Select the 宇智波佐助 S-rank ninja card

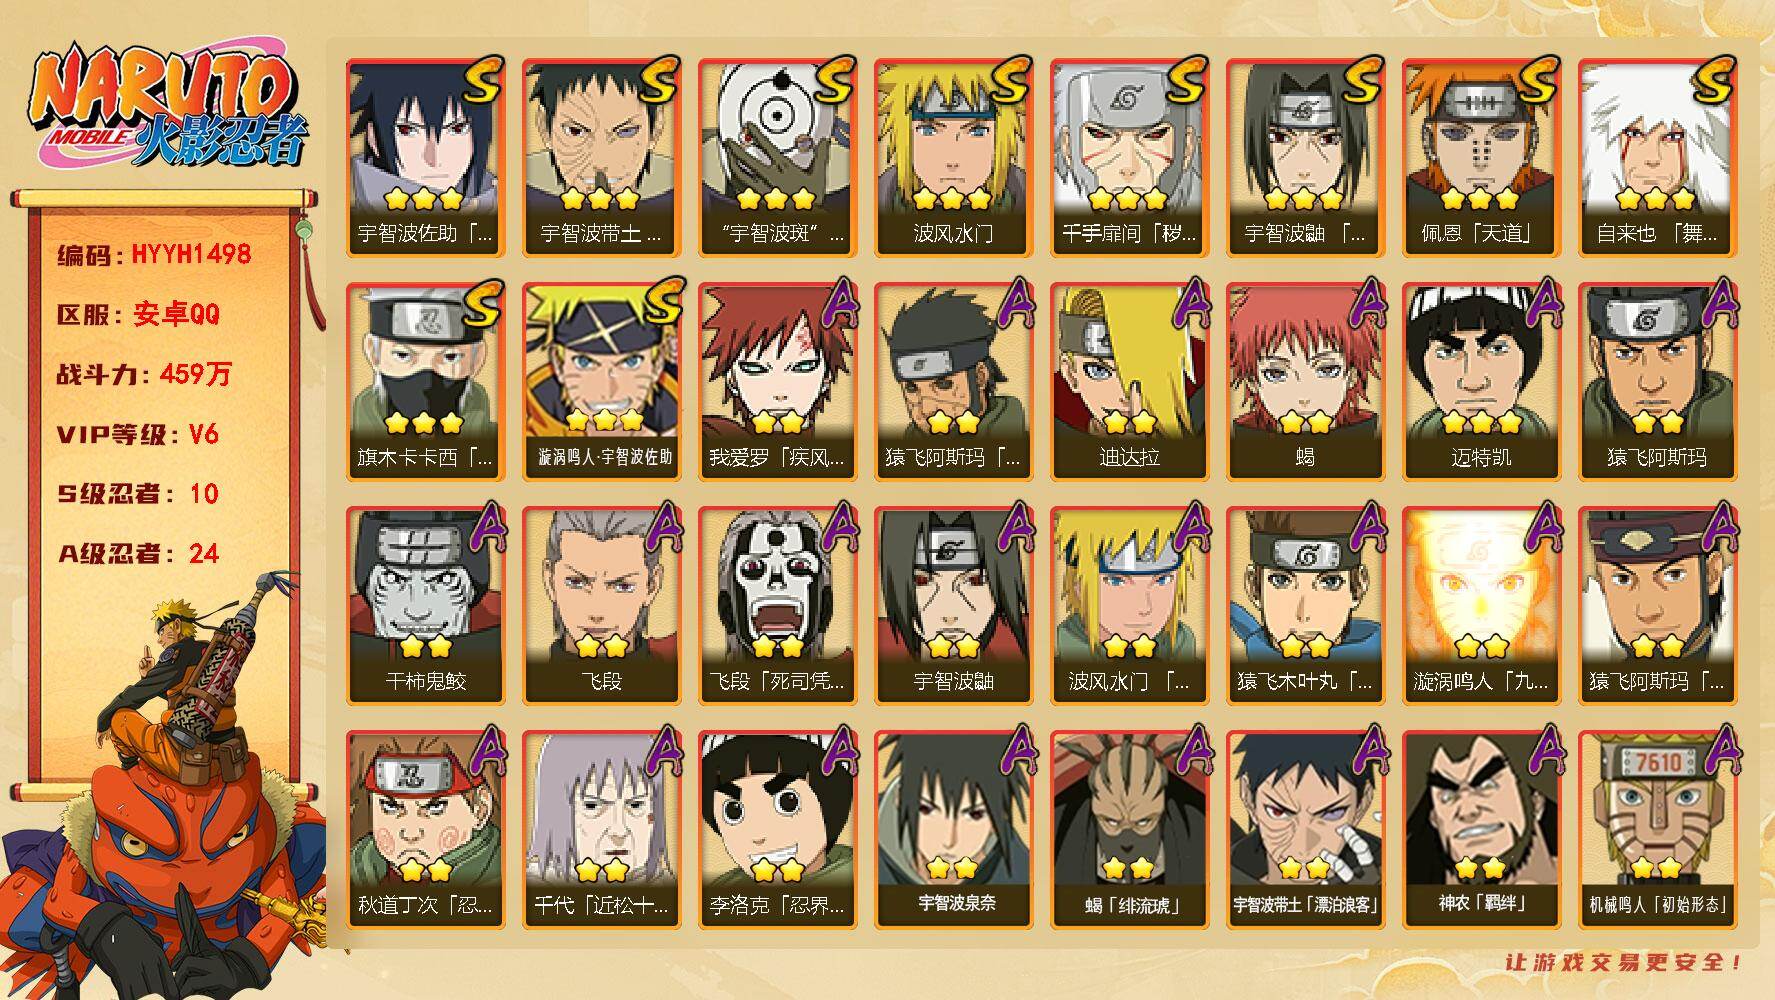point(426,158)
